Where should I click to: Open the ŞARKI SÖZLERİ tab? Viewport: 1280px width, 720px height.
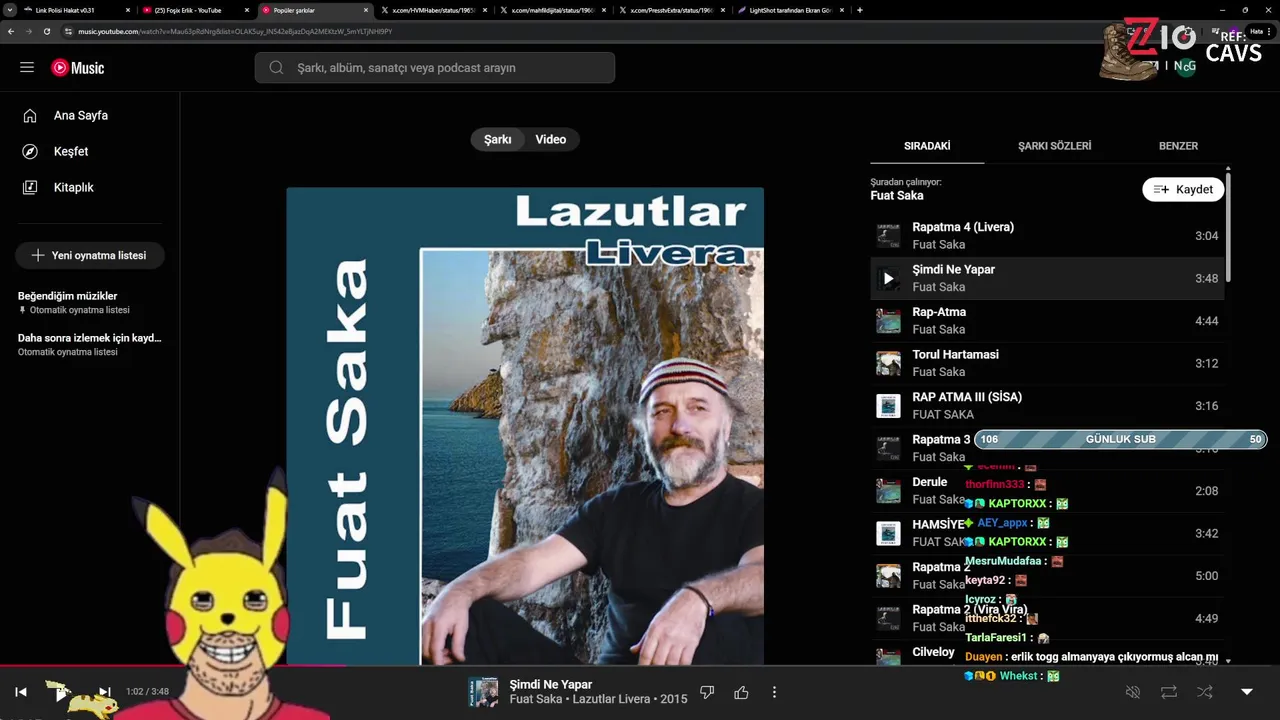click(1055, 146)
